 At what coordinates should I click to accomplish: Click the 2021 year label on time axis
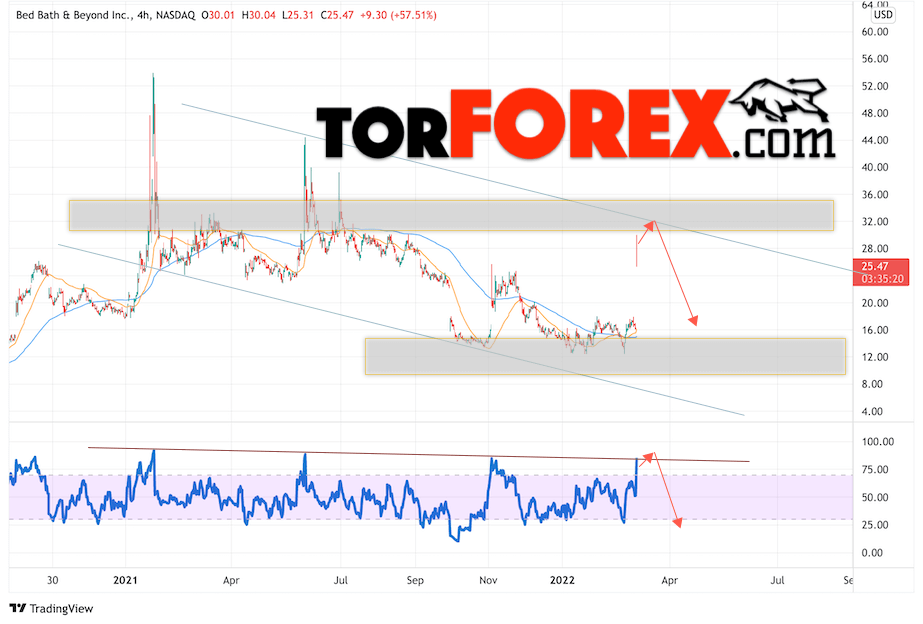click(x=125, y=580)
